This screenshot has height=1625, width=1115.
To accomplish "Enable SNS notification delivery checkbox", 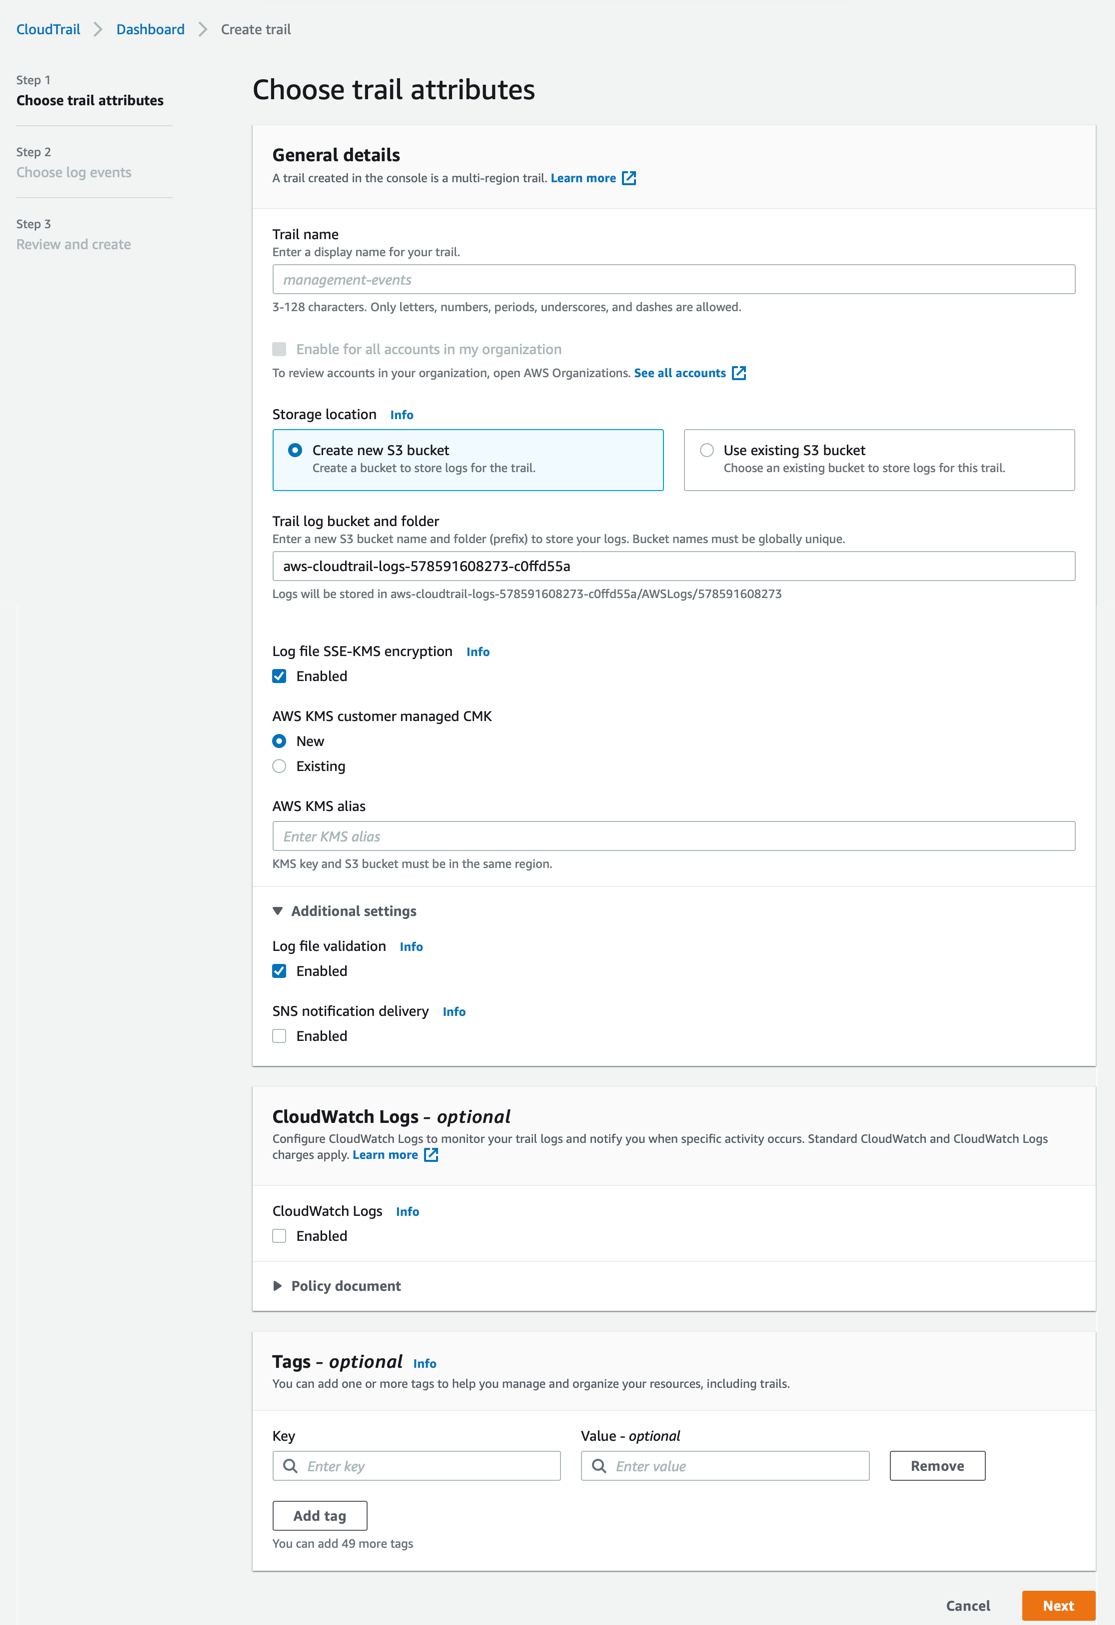I will [280, 1036].
